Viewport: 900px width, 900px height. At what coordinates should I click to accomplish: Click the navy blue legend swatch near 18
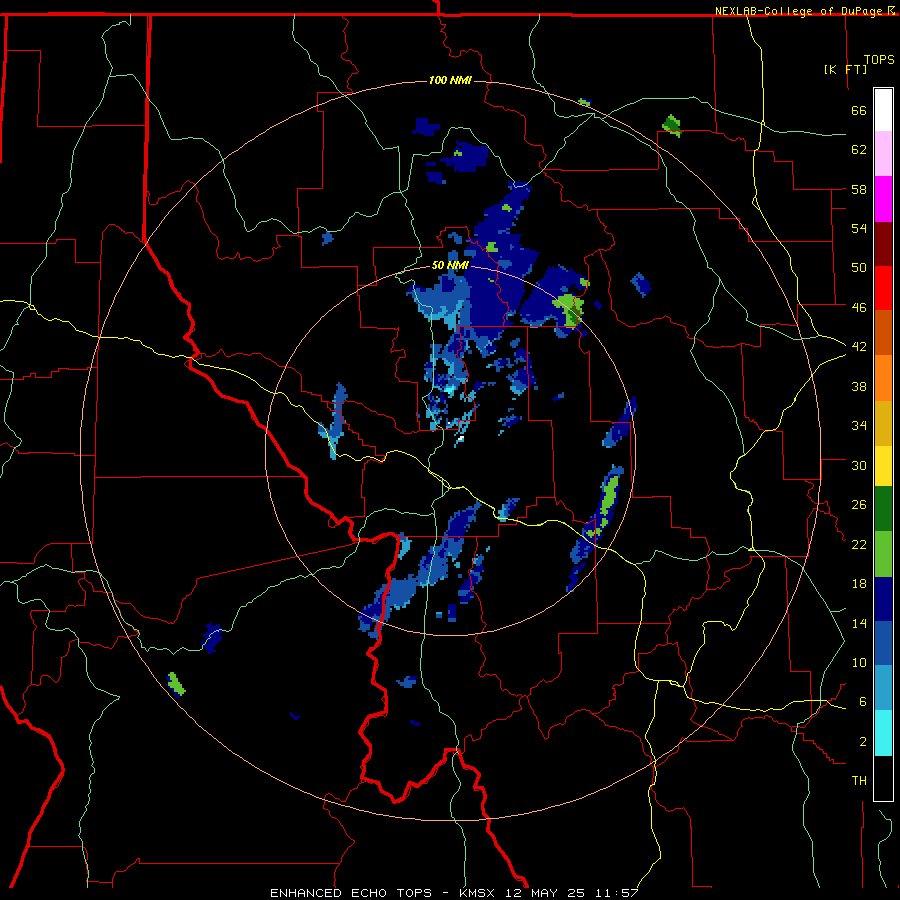click(x=883, y=599)
